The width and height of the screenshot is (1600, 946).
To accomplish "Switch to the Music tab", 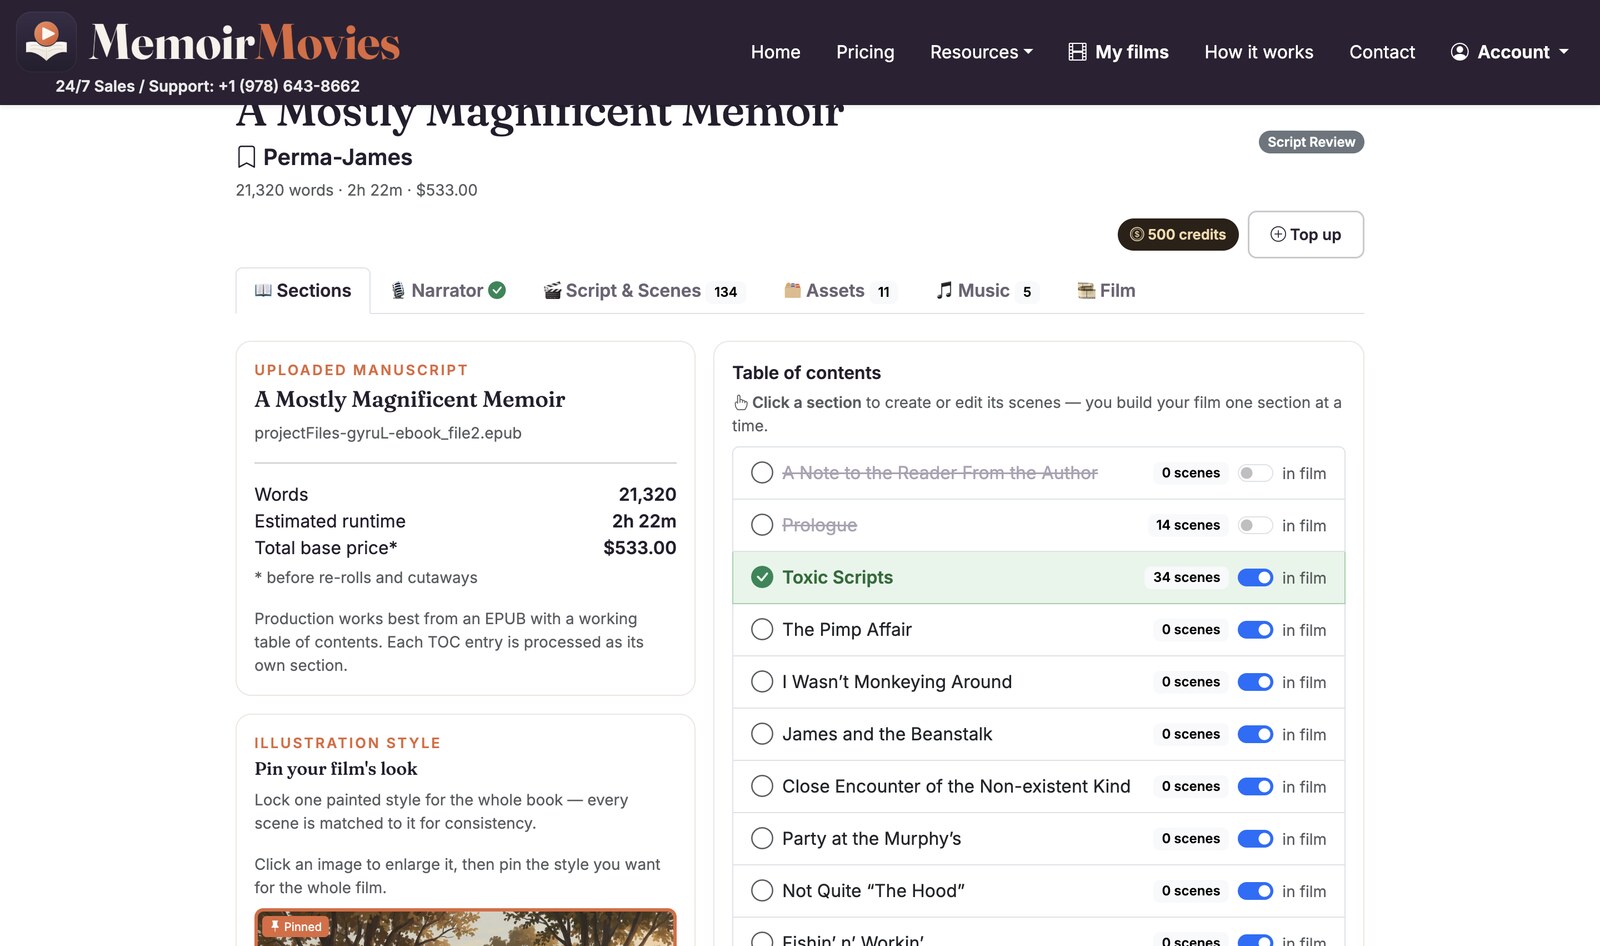I will pyautogui.click(x=987, y=290).
